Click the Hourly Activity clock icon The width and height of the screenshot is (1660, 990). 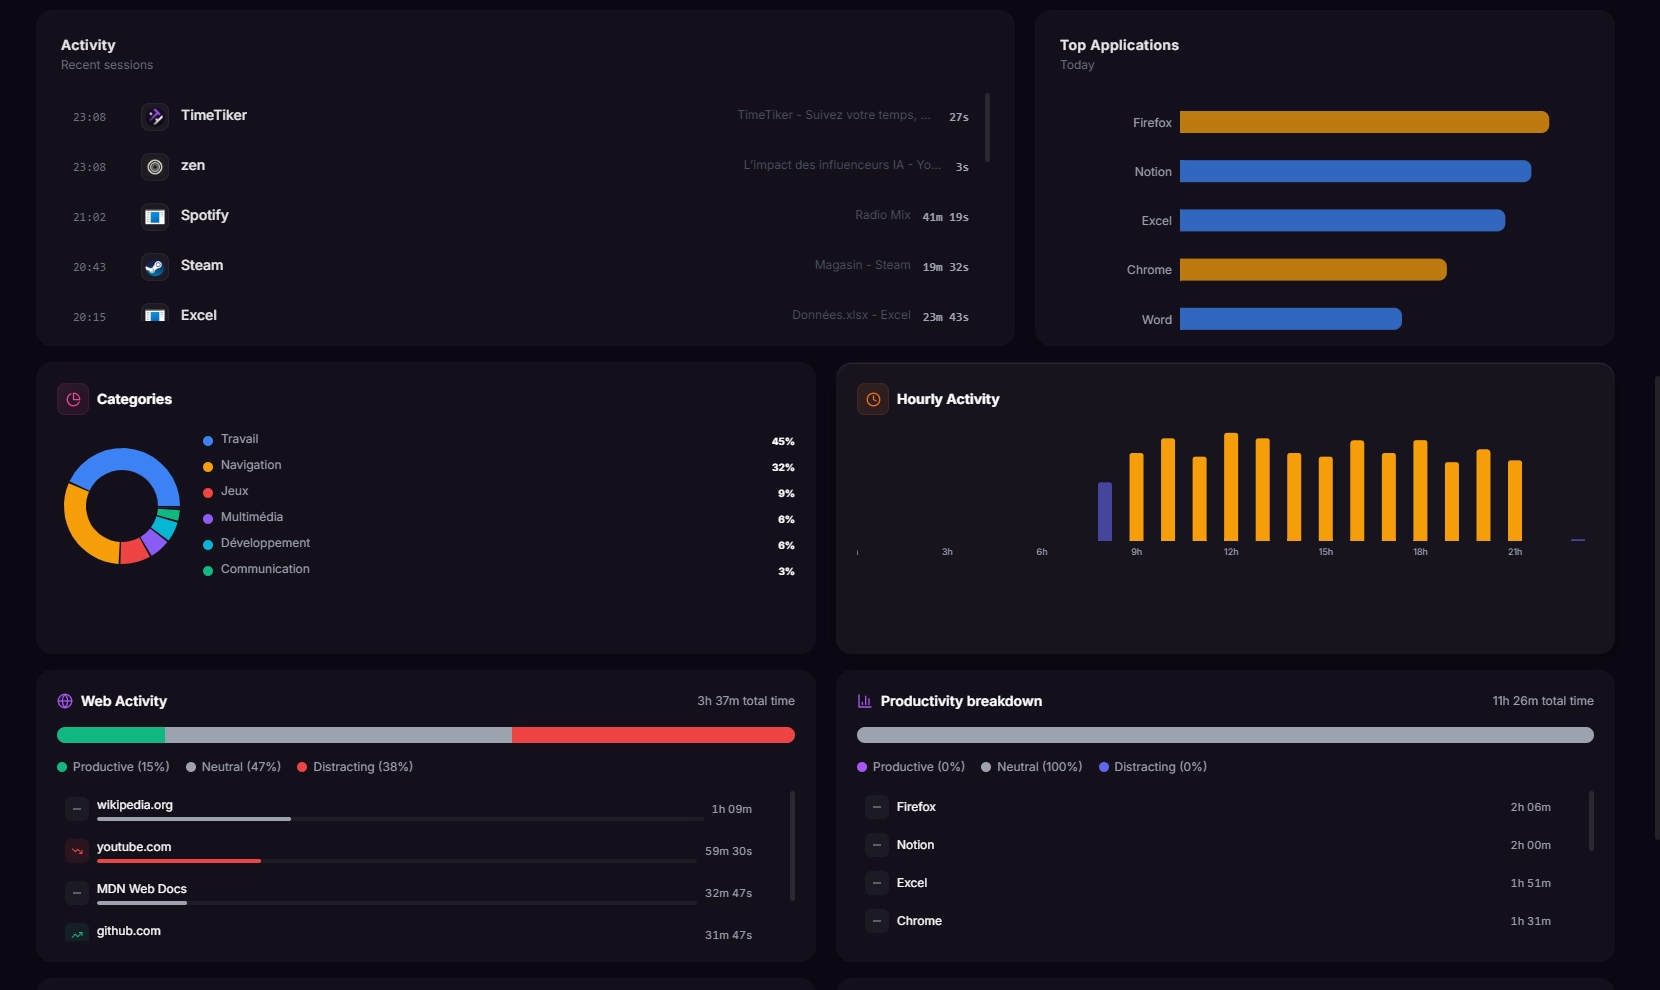coord(873,399)
